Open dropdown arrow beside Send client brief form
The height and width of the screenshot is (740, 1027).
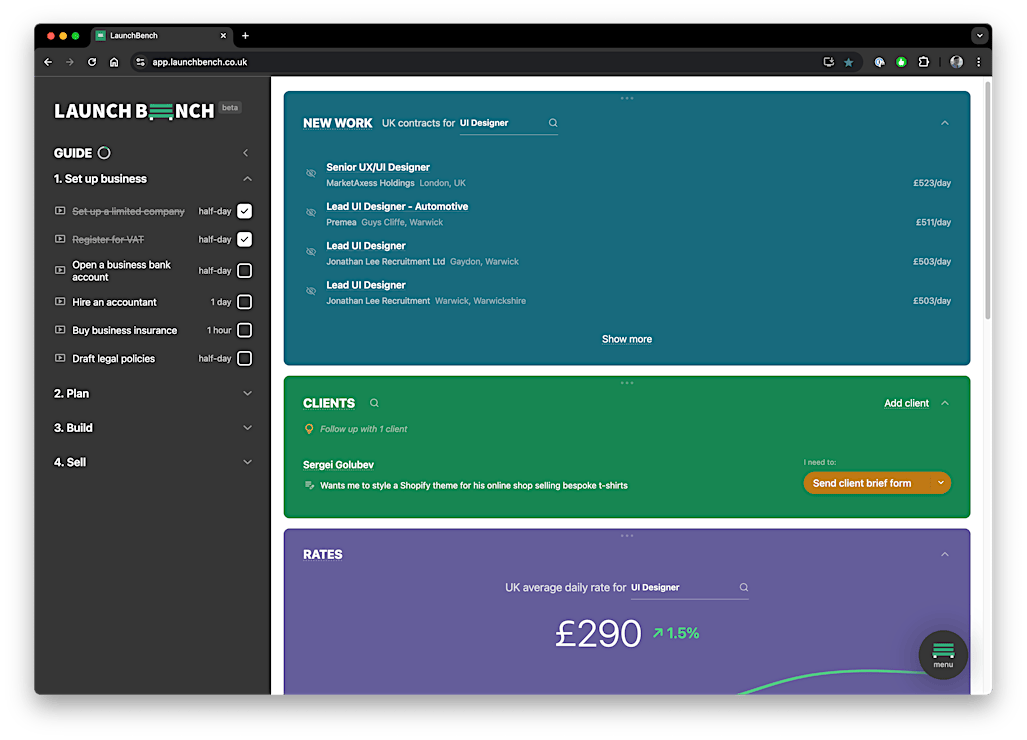[940, 483]
